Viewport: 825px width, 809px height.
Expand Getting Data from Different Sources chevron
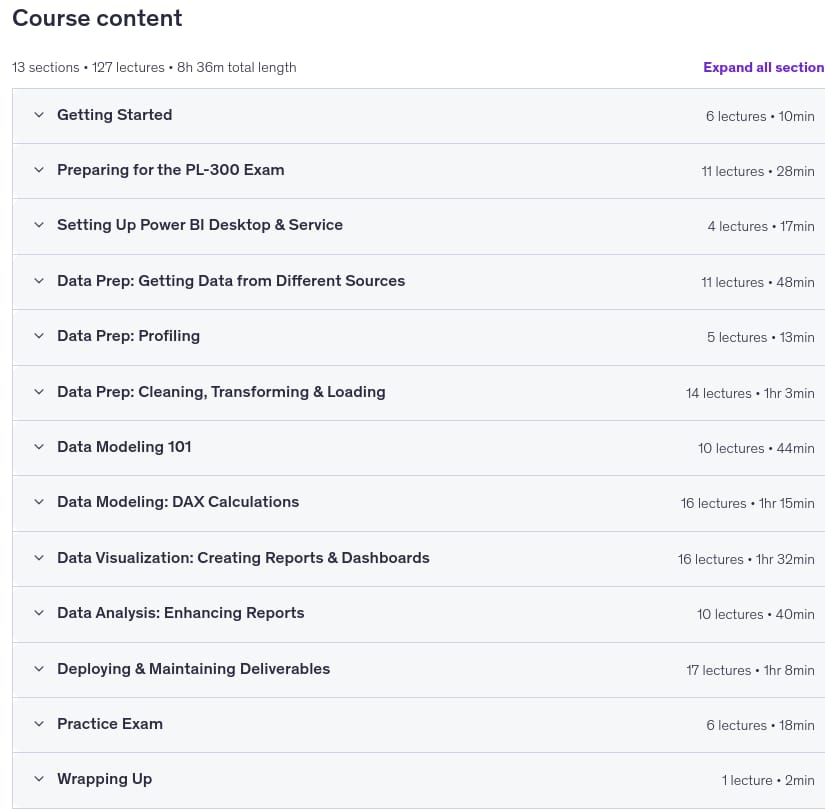click(x=39, y=281)
